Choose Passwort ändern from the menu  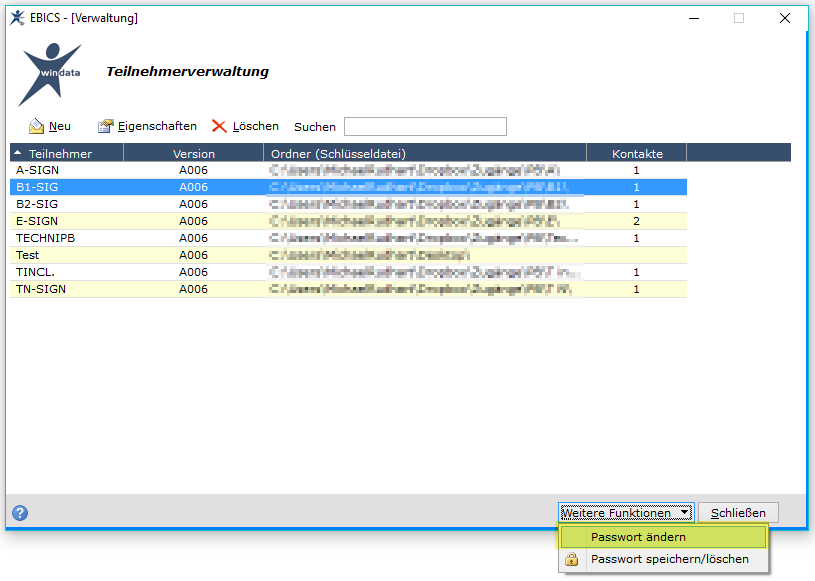point(663,537)
